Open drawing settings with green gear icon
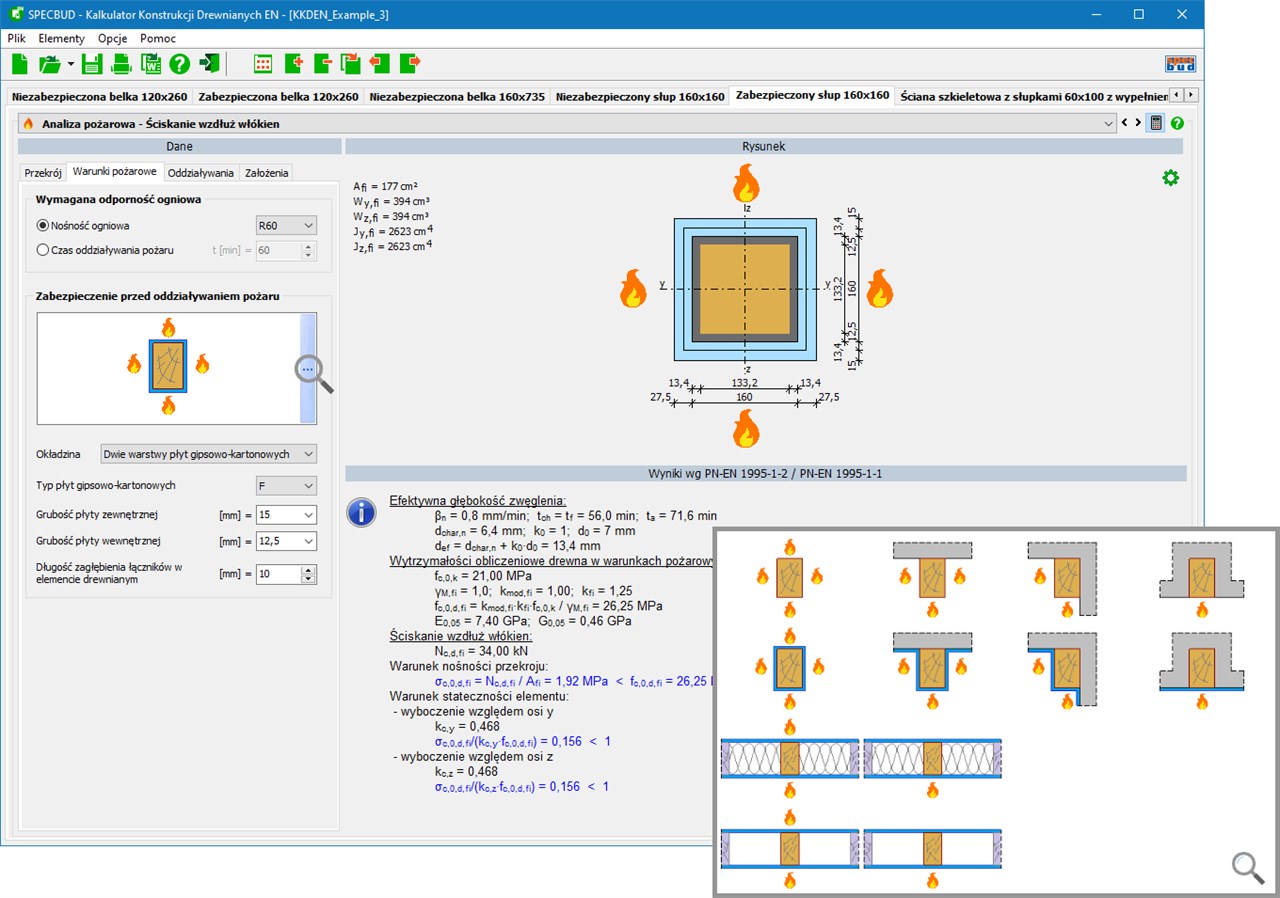The height and width of the screenshot is (898, 1280). pyautogui.click(x=1170, y=178)
